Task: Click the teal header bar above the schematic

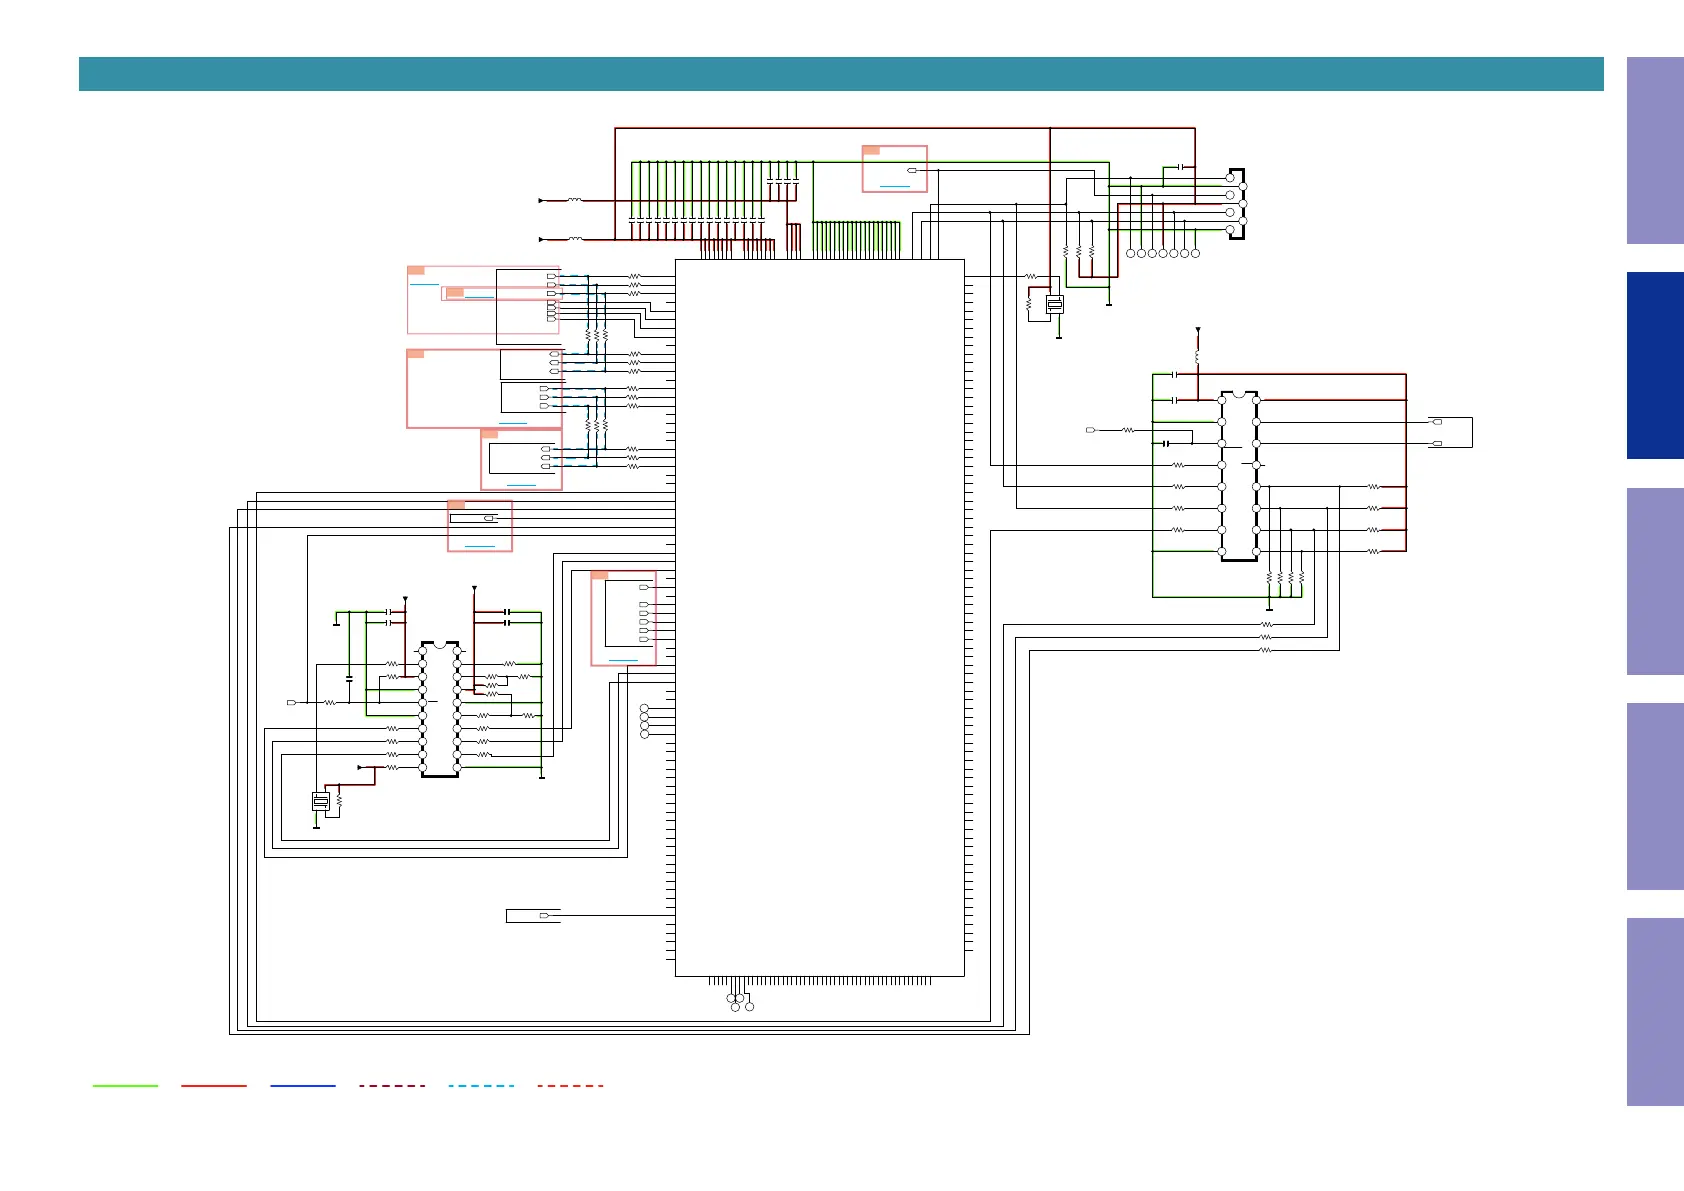Action: pyautogui.click(x=841, y=74)
